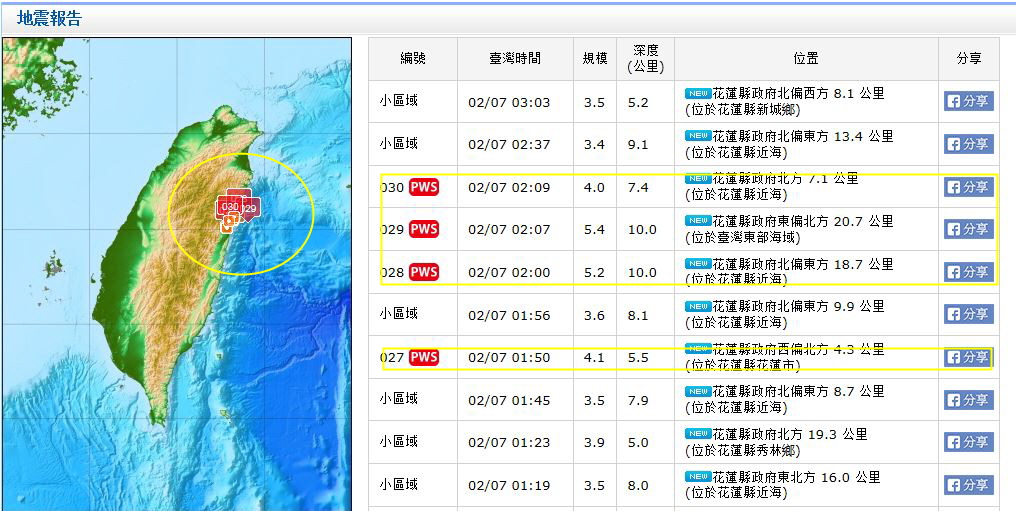
Task: Select the PWS badge beside number 028
Action: pos(424,272)
